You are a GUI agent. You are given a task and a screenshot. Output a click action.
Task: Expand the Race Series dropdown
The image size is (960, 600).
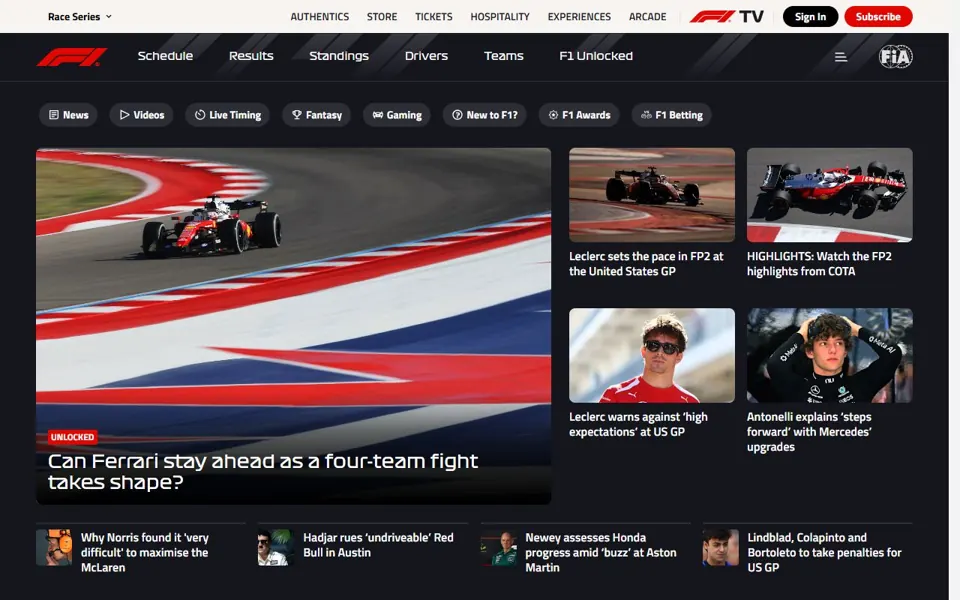(80, 17)
